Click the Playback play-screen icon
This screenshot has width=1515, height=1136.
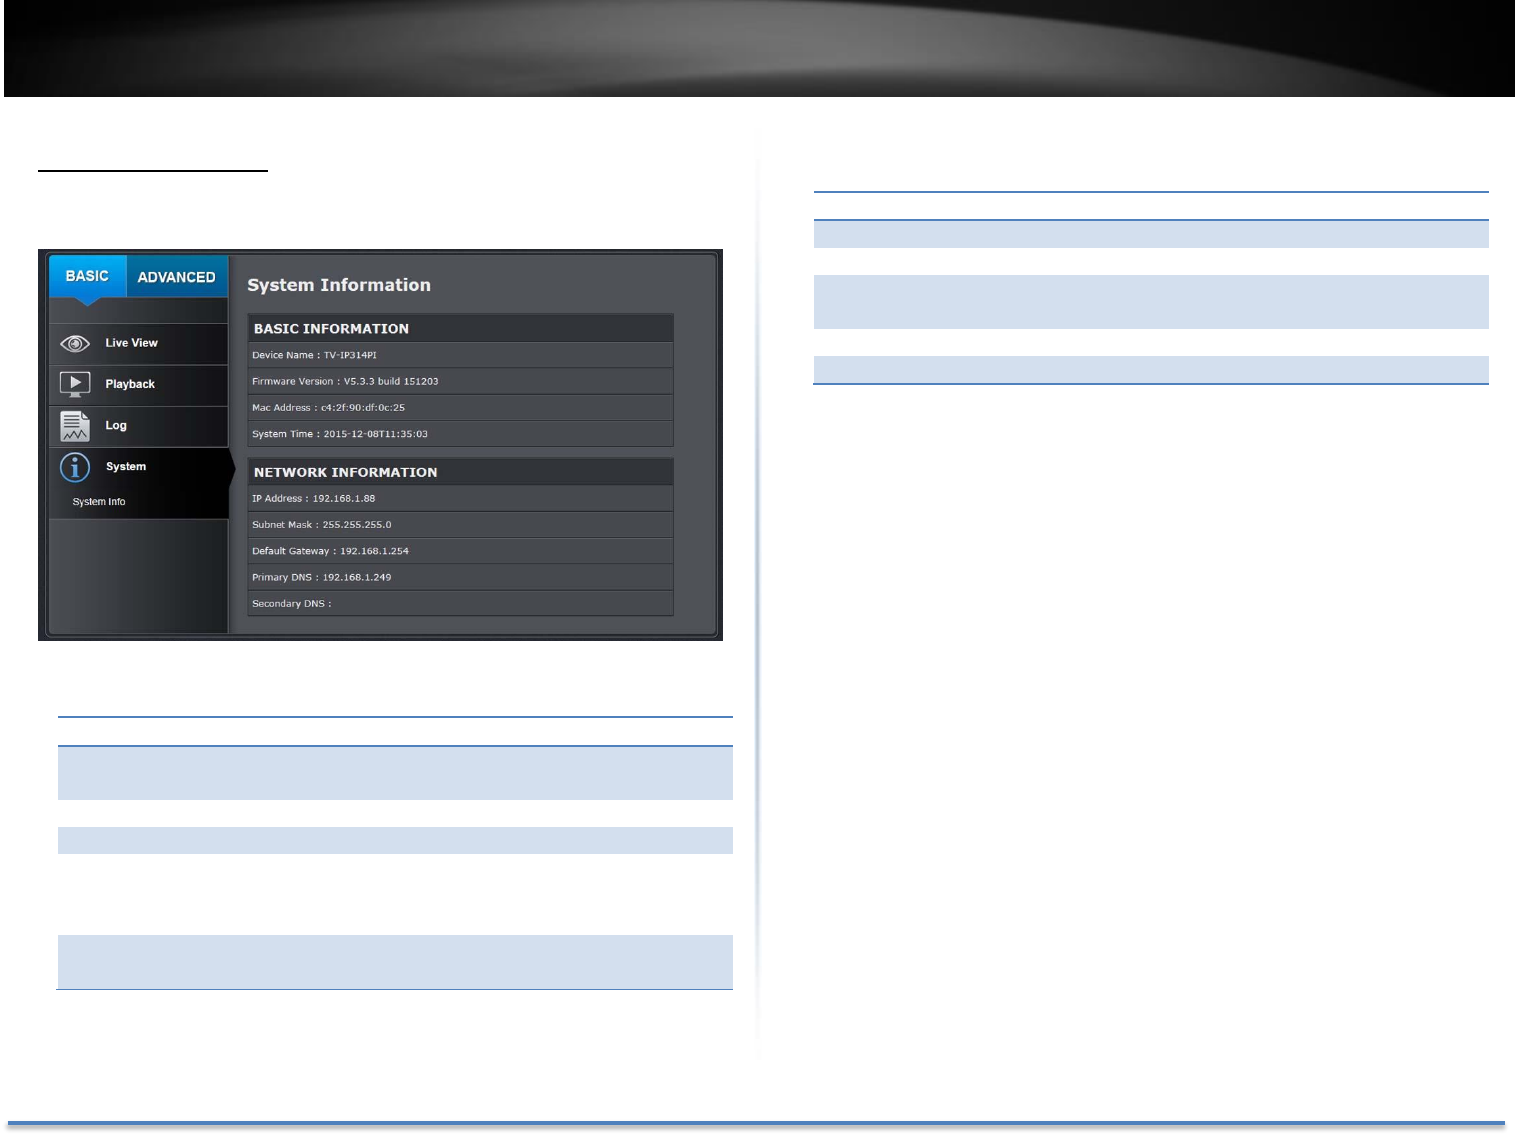pos(75,384)
